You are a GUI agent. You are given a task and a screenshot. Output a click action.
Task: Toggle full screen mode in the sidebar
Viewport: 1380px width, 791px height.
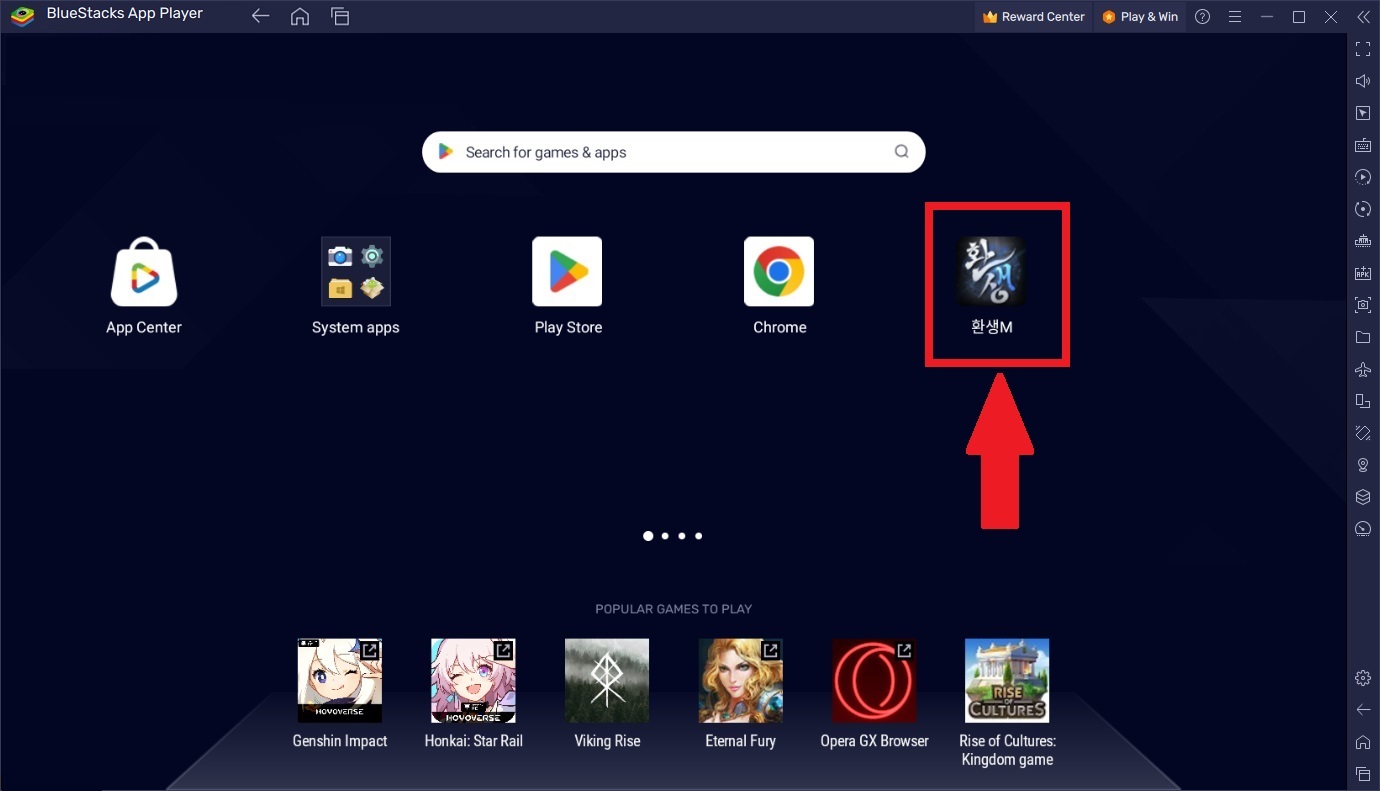1363,48
